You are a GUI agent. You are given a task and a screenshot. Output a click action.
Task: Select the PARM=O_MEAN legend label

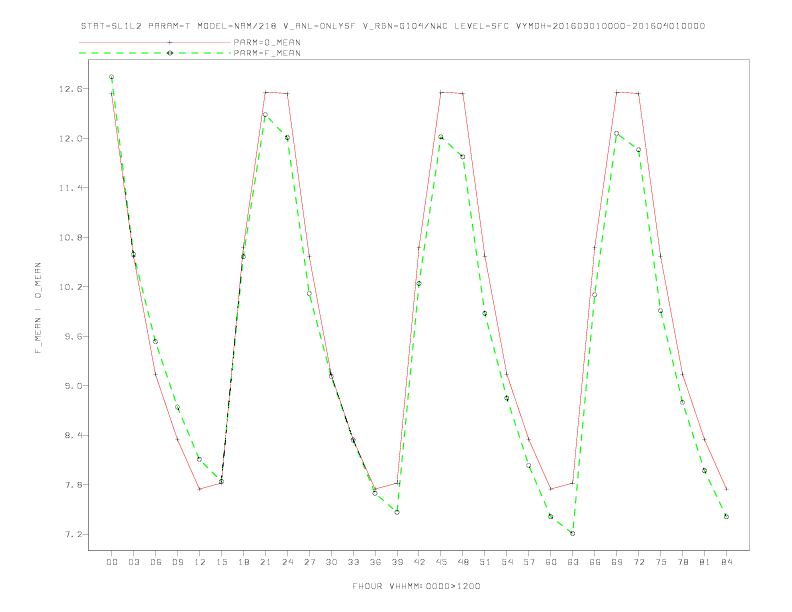[267, 42]
